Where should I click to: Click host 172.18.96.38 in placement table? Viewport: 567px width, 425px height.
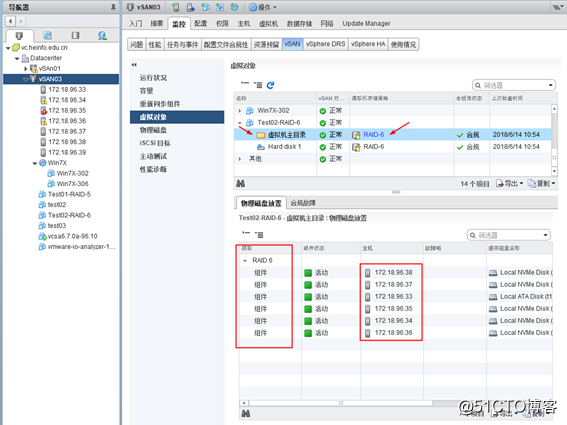(x=393, y=272)
